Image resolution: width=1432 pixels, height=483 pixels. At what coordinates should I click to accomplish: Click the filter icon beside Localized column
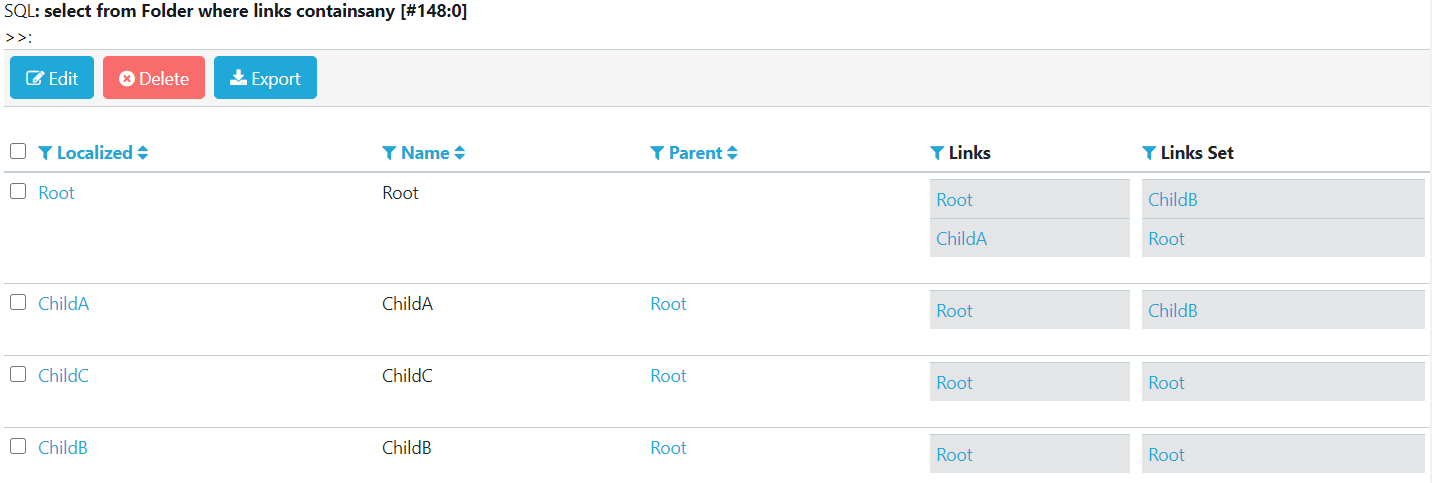45,153
